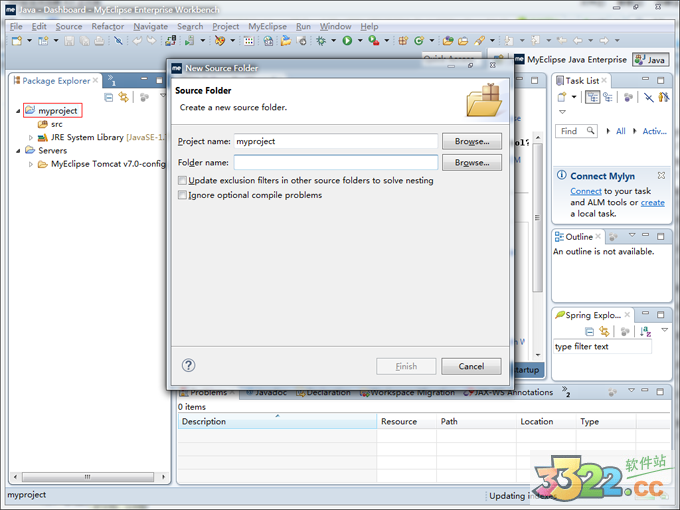The width and height of the screenshot is (680, 510).
Task: Toggle alphabetical sort in Spring Explorer
Action: pyautogui.click(x=646, y=332)
